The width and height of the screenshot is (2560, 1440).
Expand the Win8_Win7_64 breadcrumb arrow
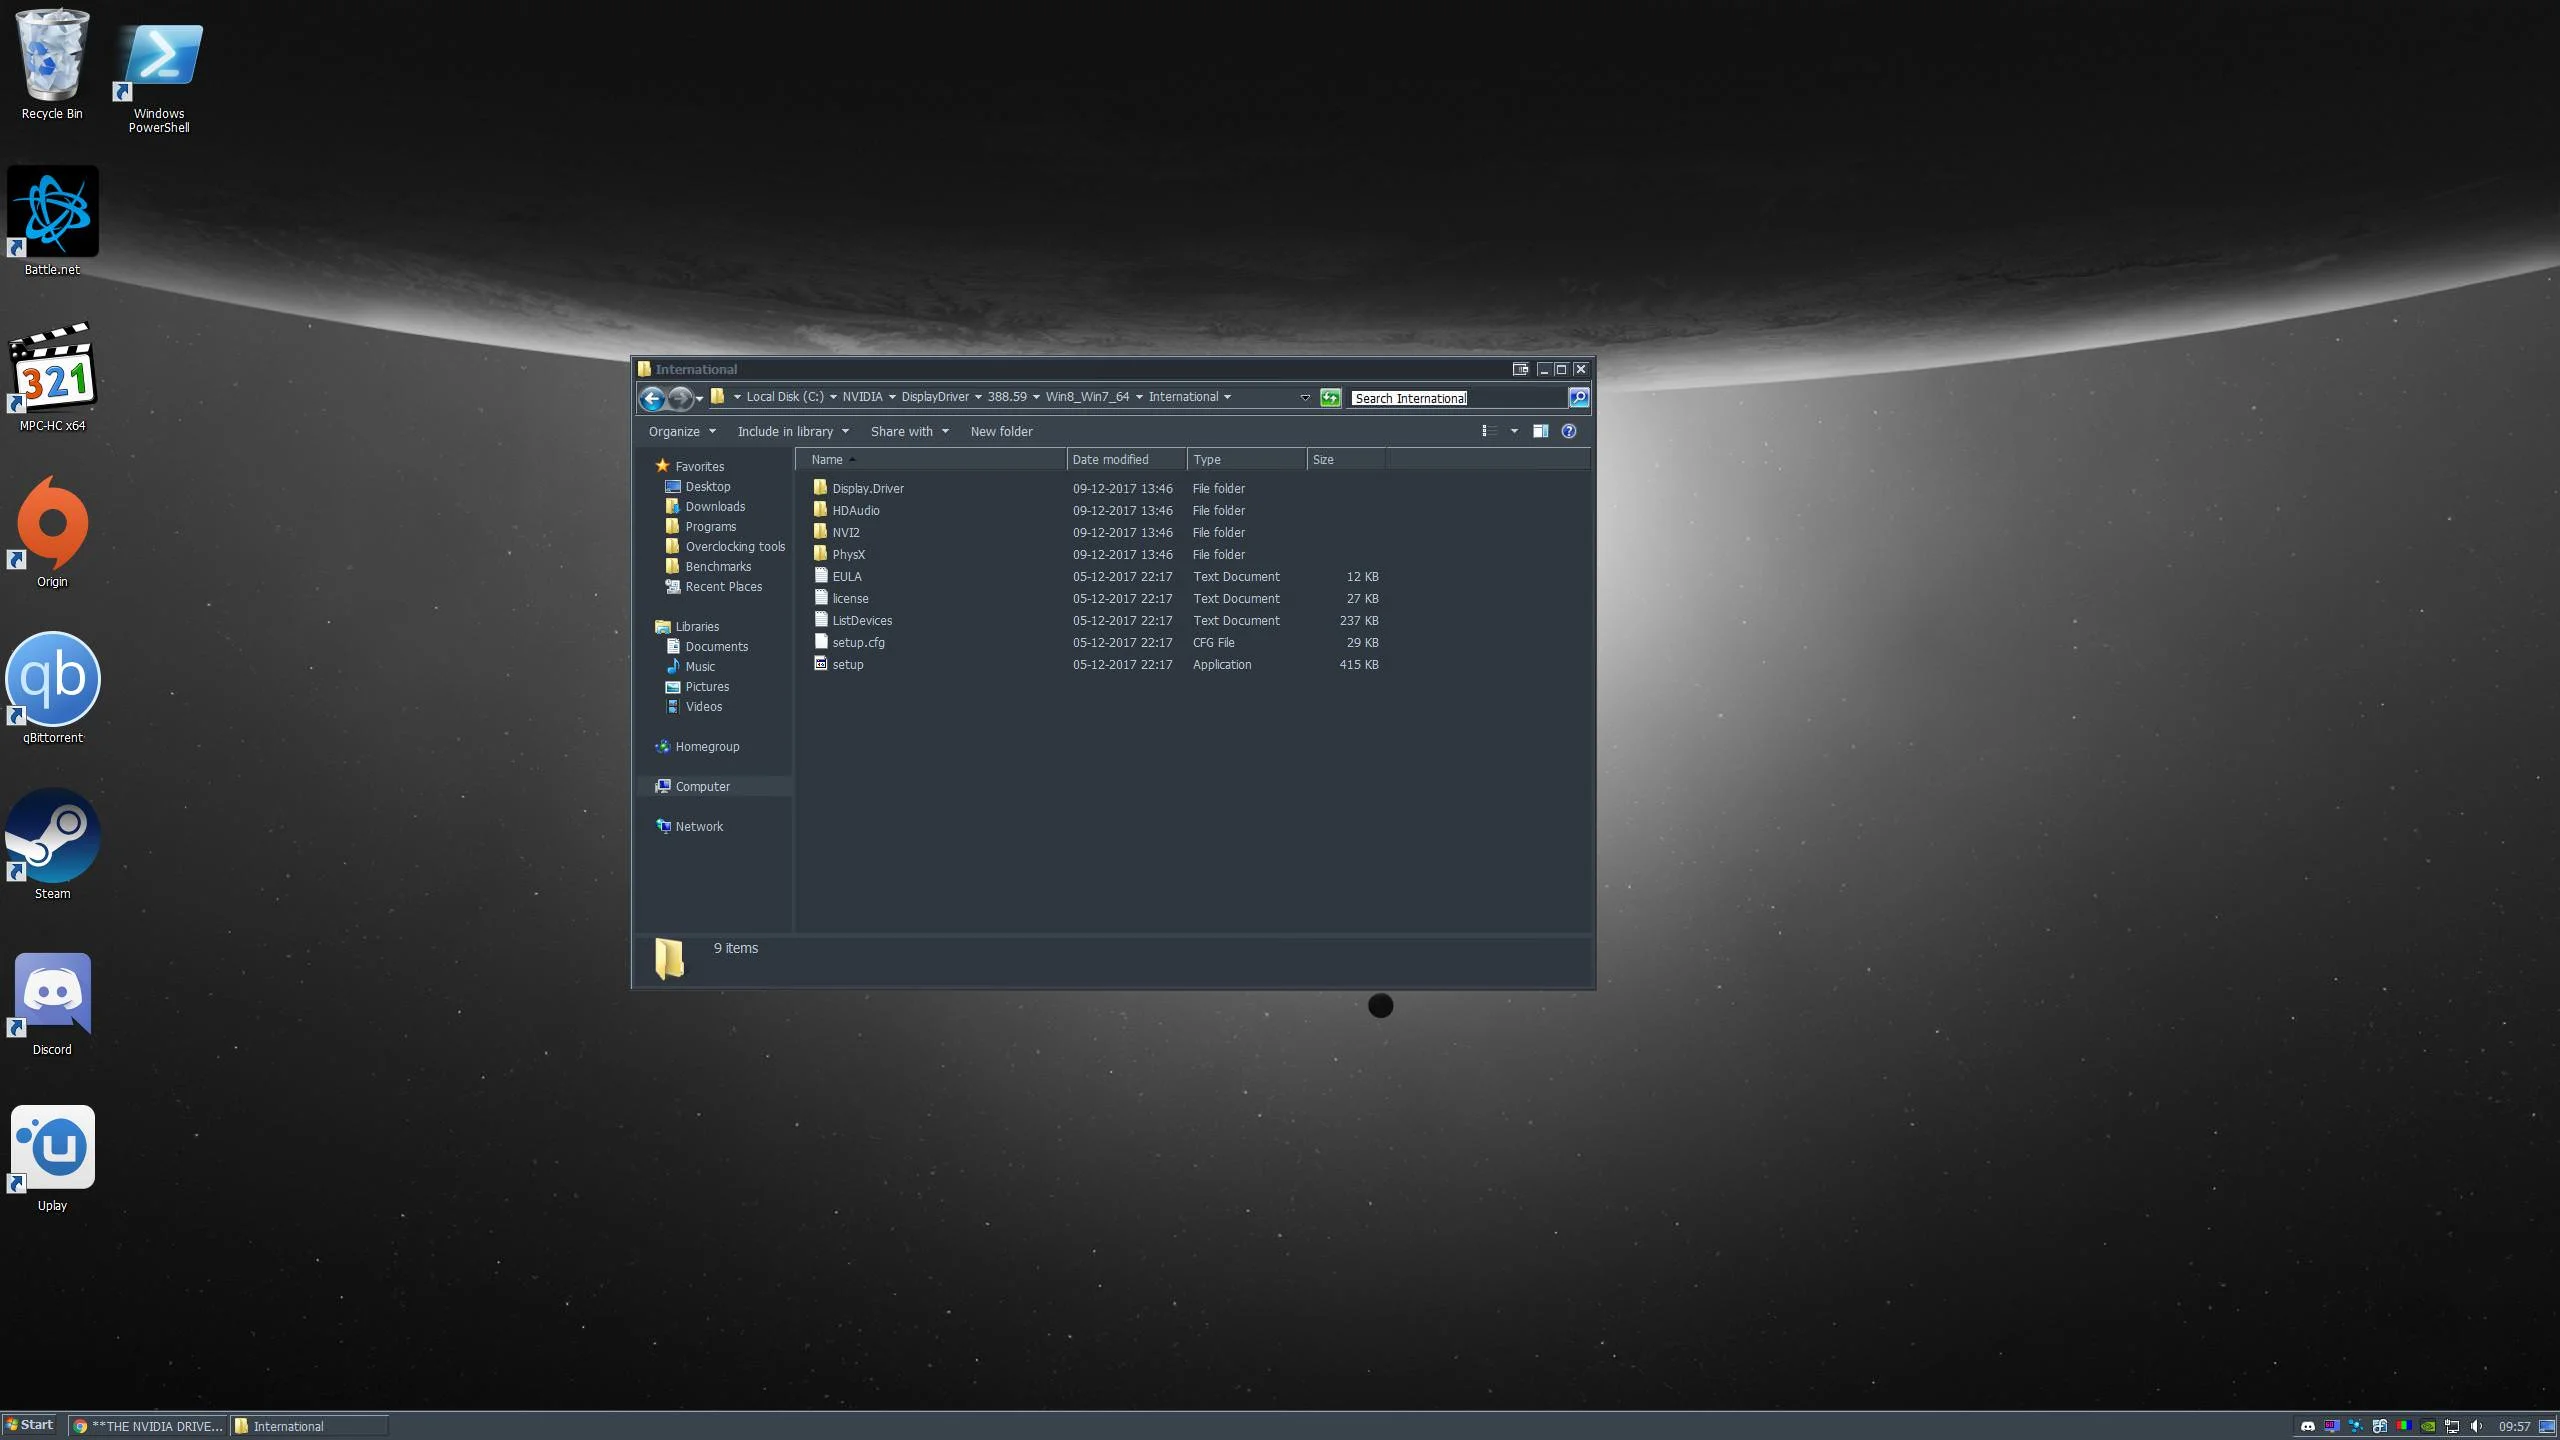[x=1139, y=397]
